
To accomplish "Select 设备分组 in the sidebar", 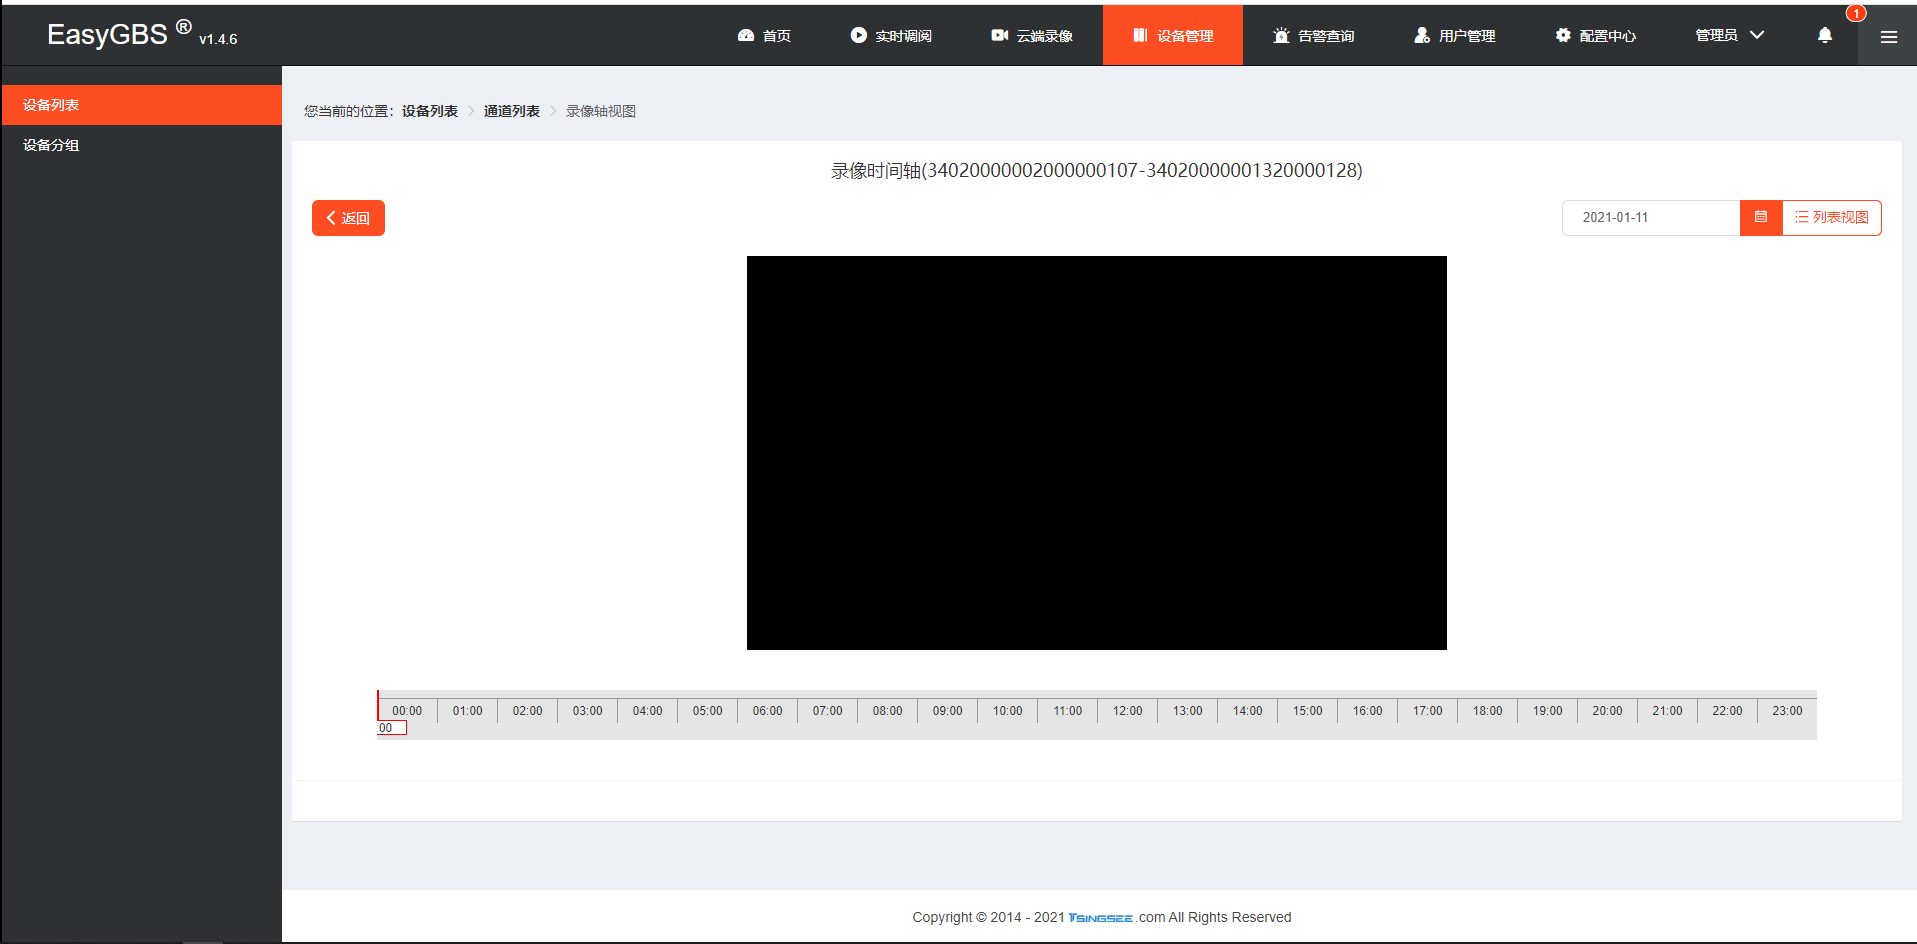I will 52,145.
